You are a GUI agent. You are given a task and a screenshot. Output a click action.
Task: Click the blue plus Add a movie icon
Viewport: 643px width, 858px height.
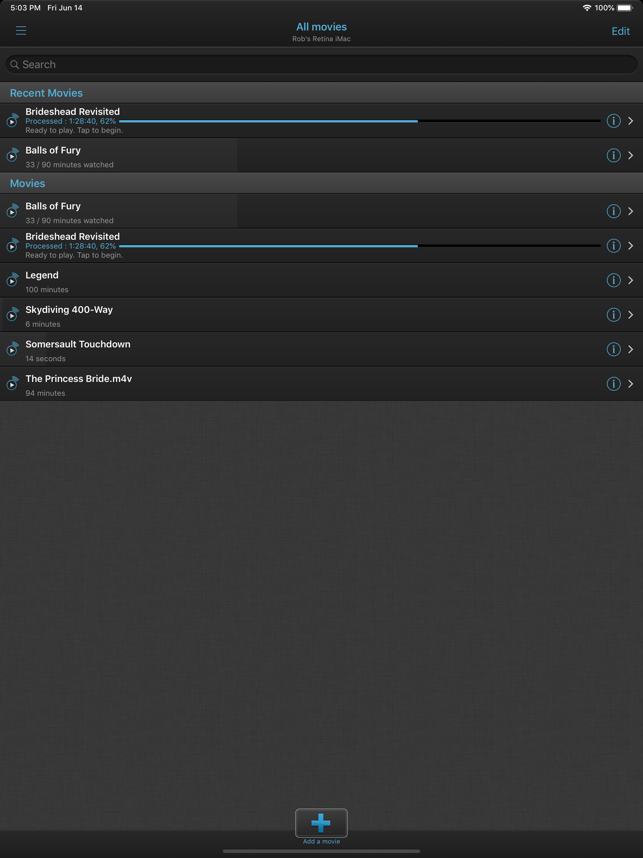[321, 823]
